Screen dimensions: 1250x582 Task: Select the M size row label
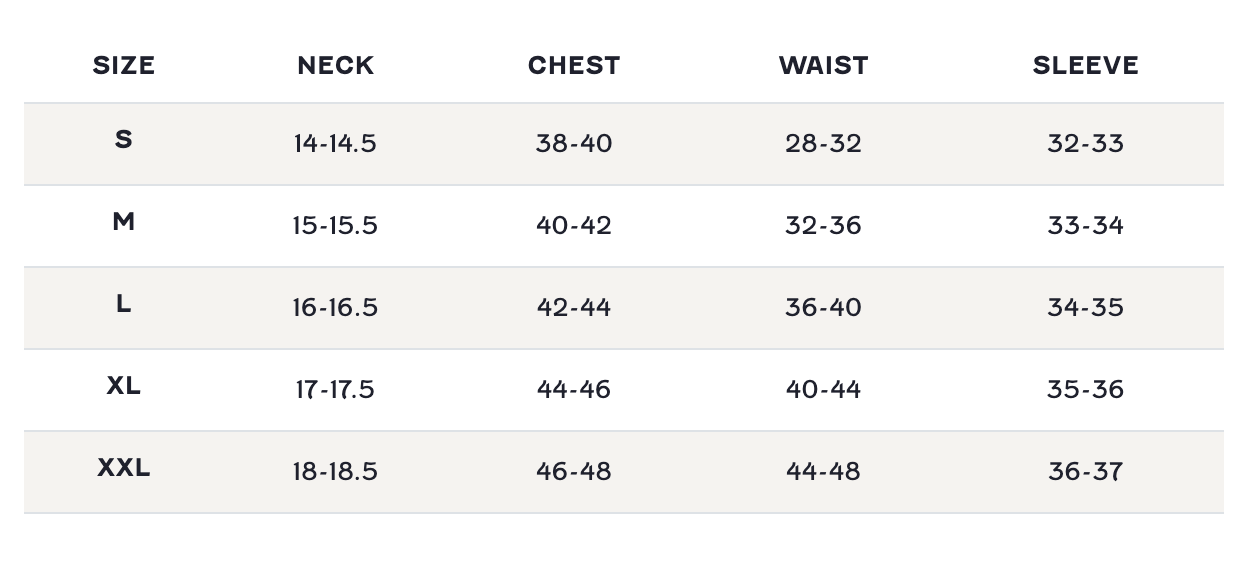coord(123,221)
